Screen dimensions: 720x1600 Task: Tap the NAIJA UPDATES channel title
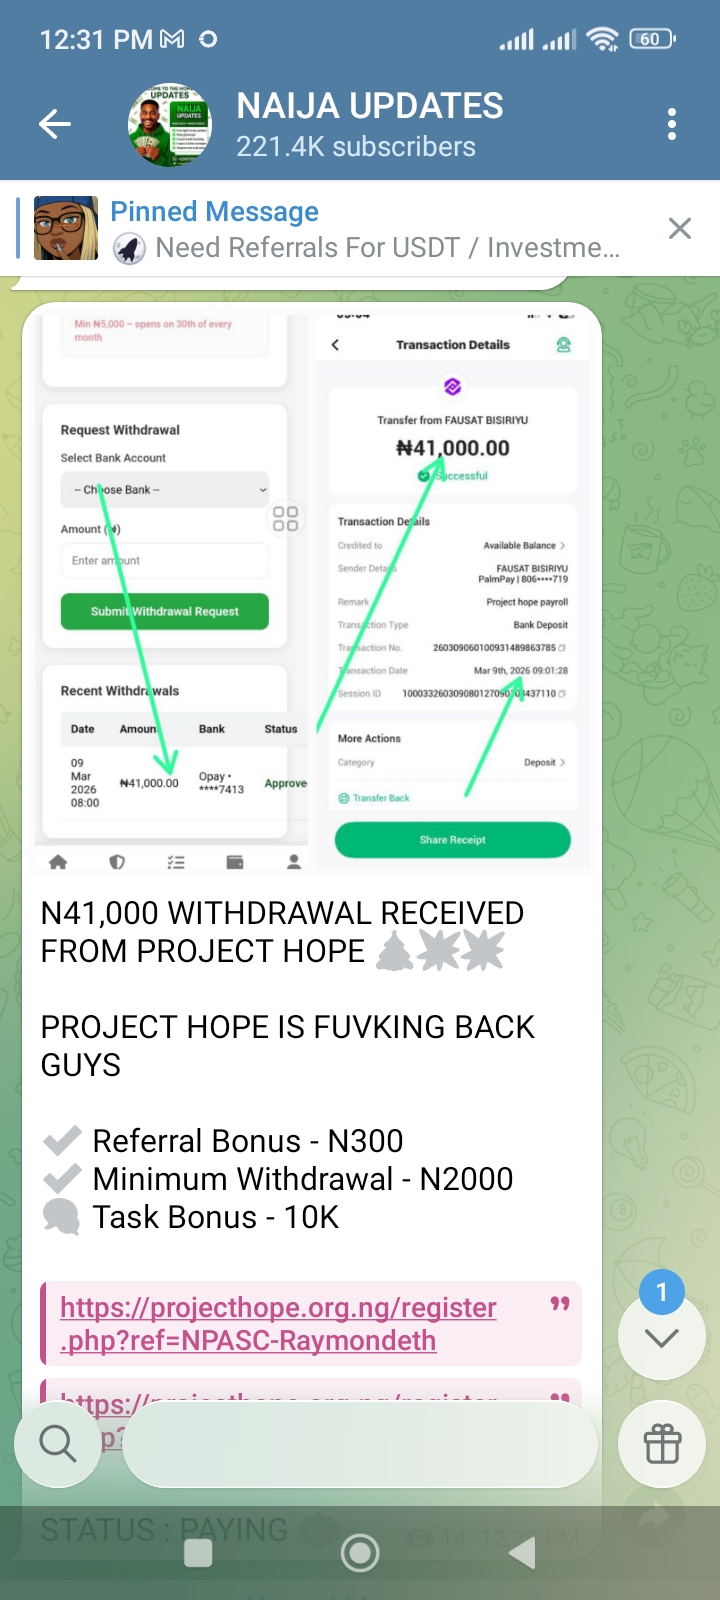point(370,106)
